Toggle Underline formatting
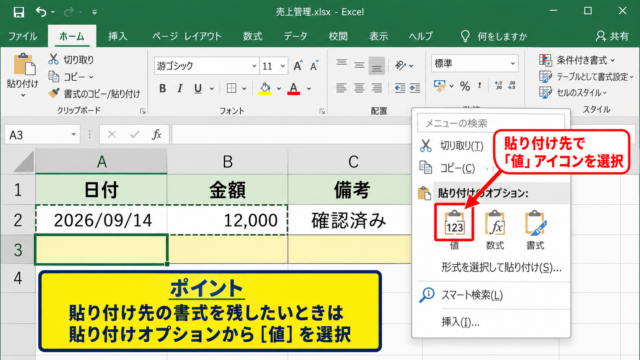640x360 pixels. pyautogui.click(x=198, y=88)
